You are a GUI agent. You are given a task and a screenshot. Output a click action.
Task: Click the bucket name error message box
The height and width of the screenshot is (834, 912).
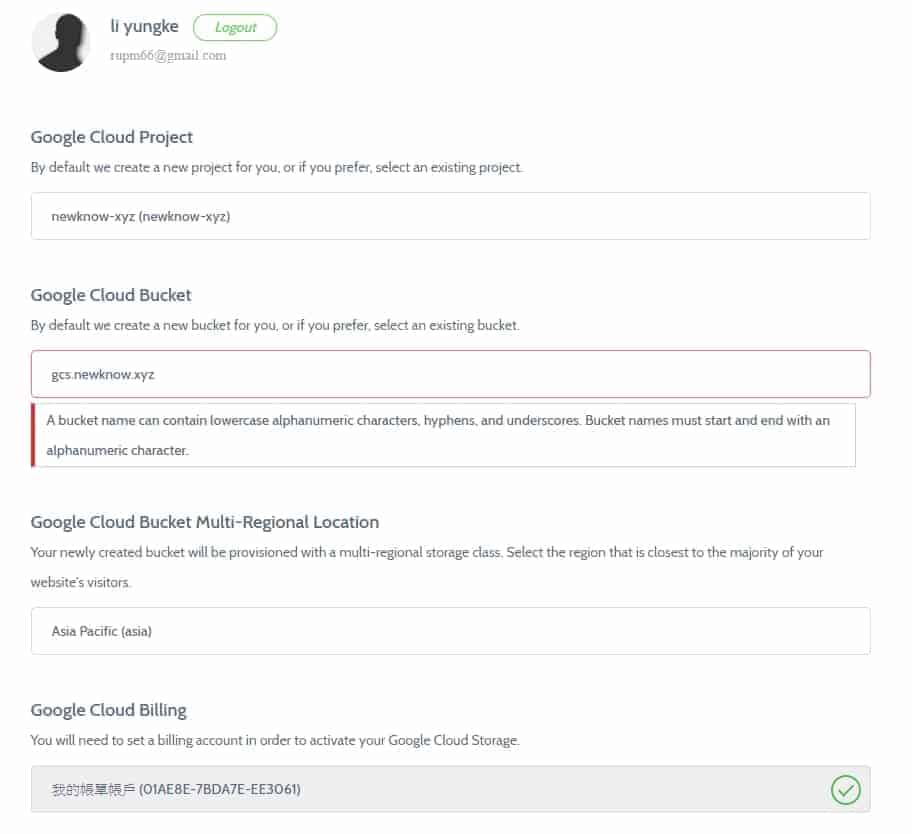tap(443, 435)
